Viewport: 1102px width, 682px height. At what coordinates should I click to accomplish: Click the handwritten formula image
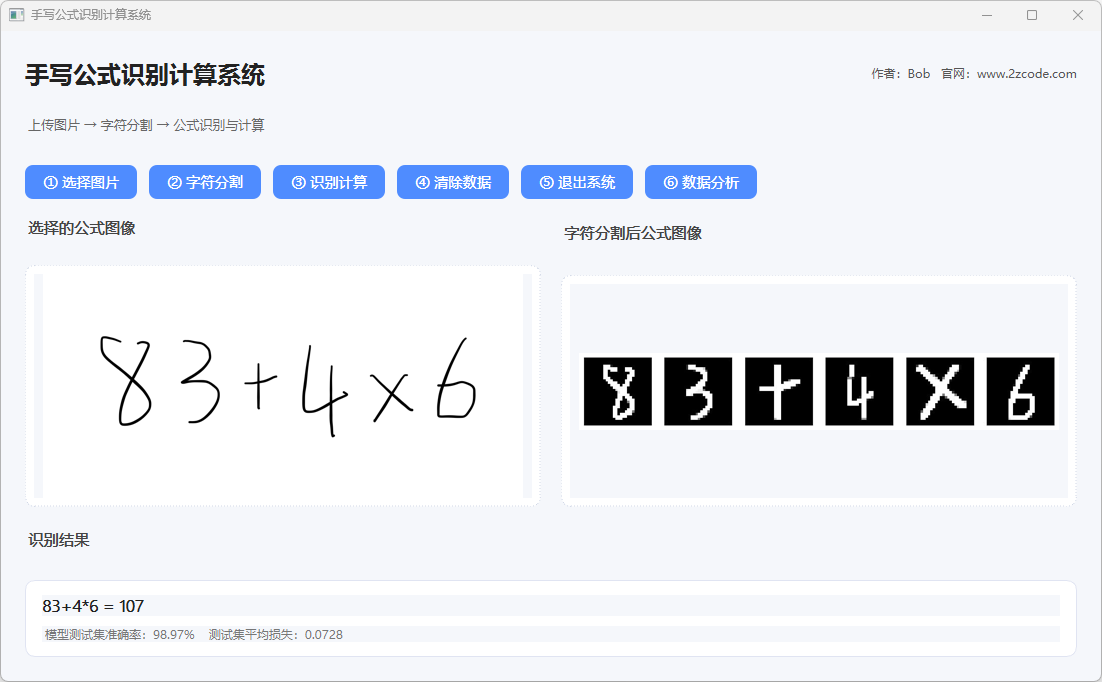[x=283, y=386]
